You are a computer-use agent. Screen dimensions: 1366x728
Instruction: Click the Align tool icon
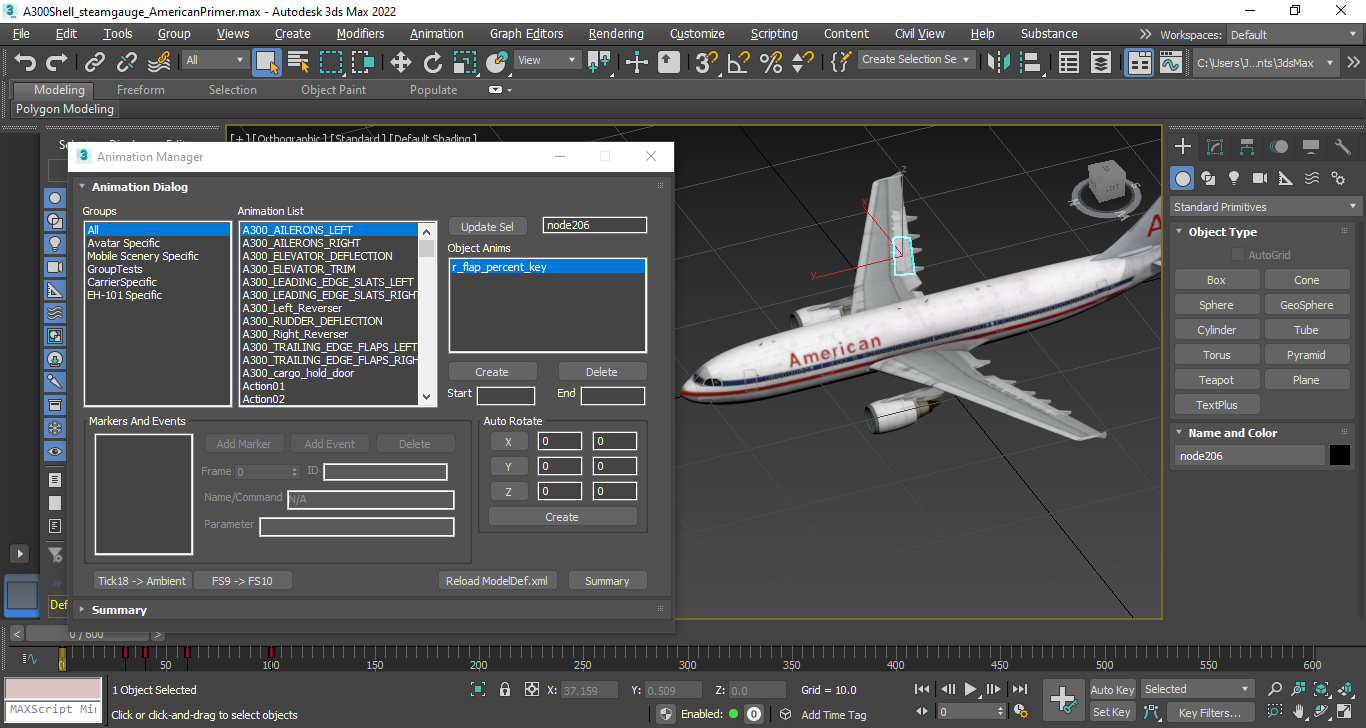1029,62
